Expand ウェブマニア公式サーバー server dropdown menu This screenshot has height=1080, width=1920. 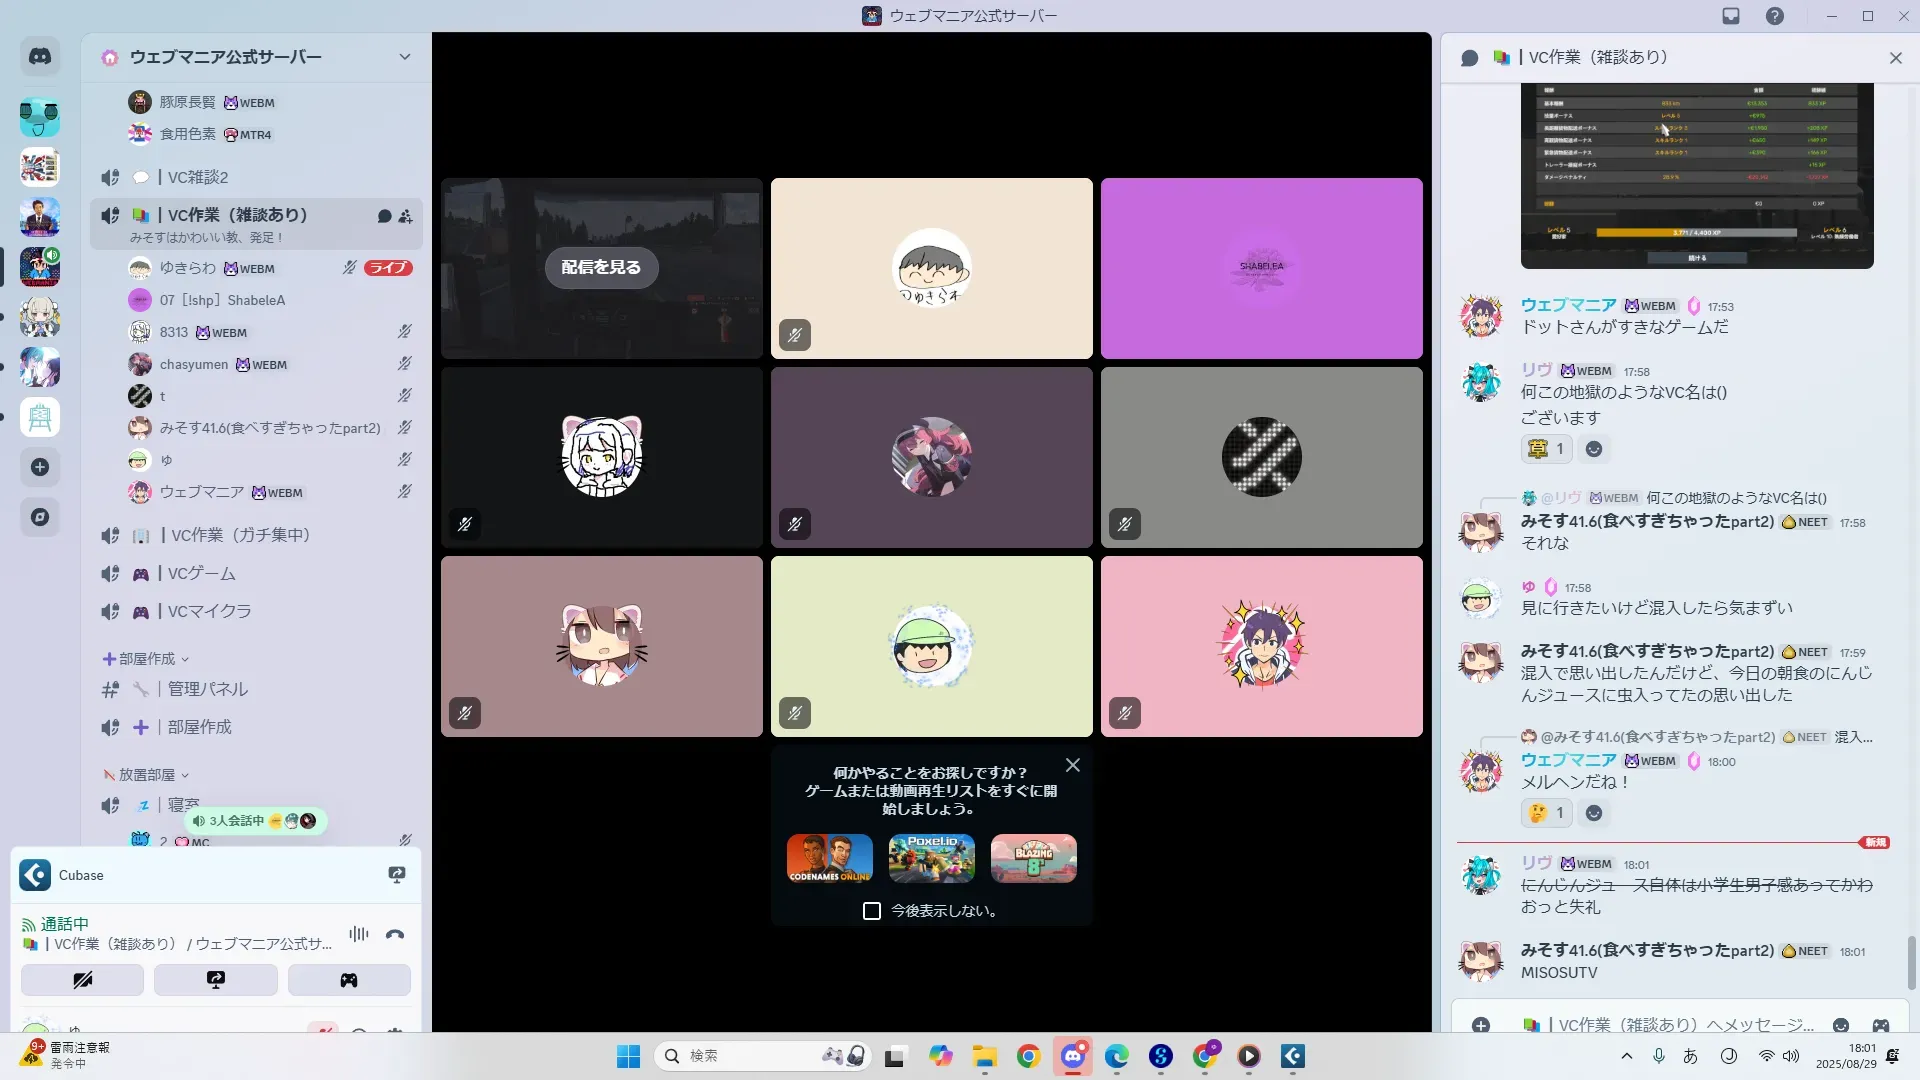coord(405,57)
